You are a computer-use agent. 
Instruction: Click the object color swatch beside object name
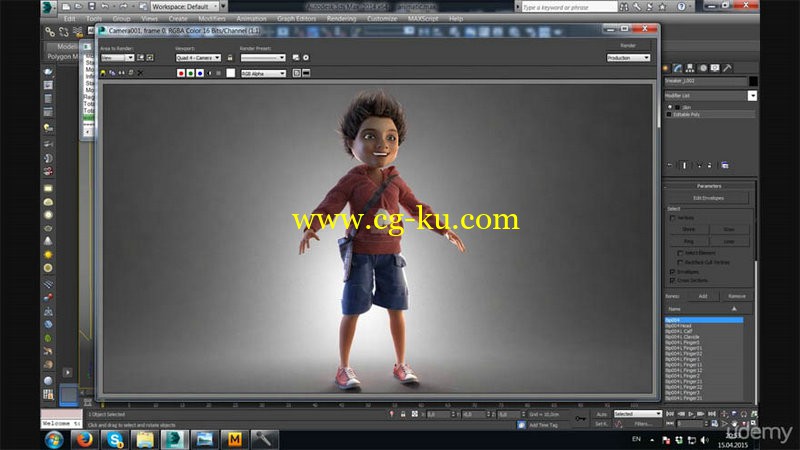753,81
